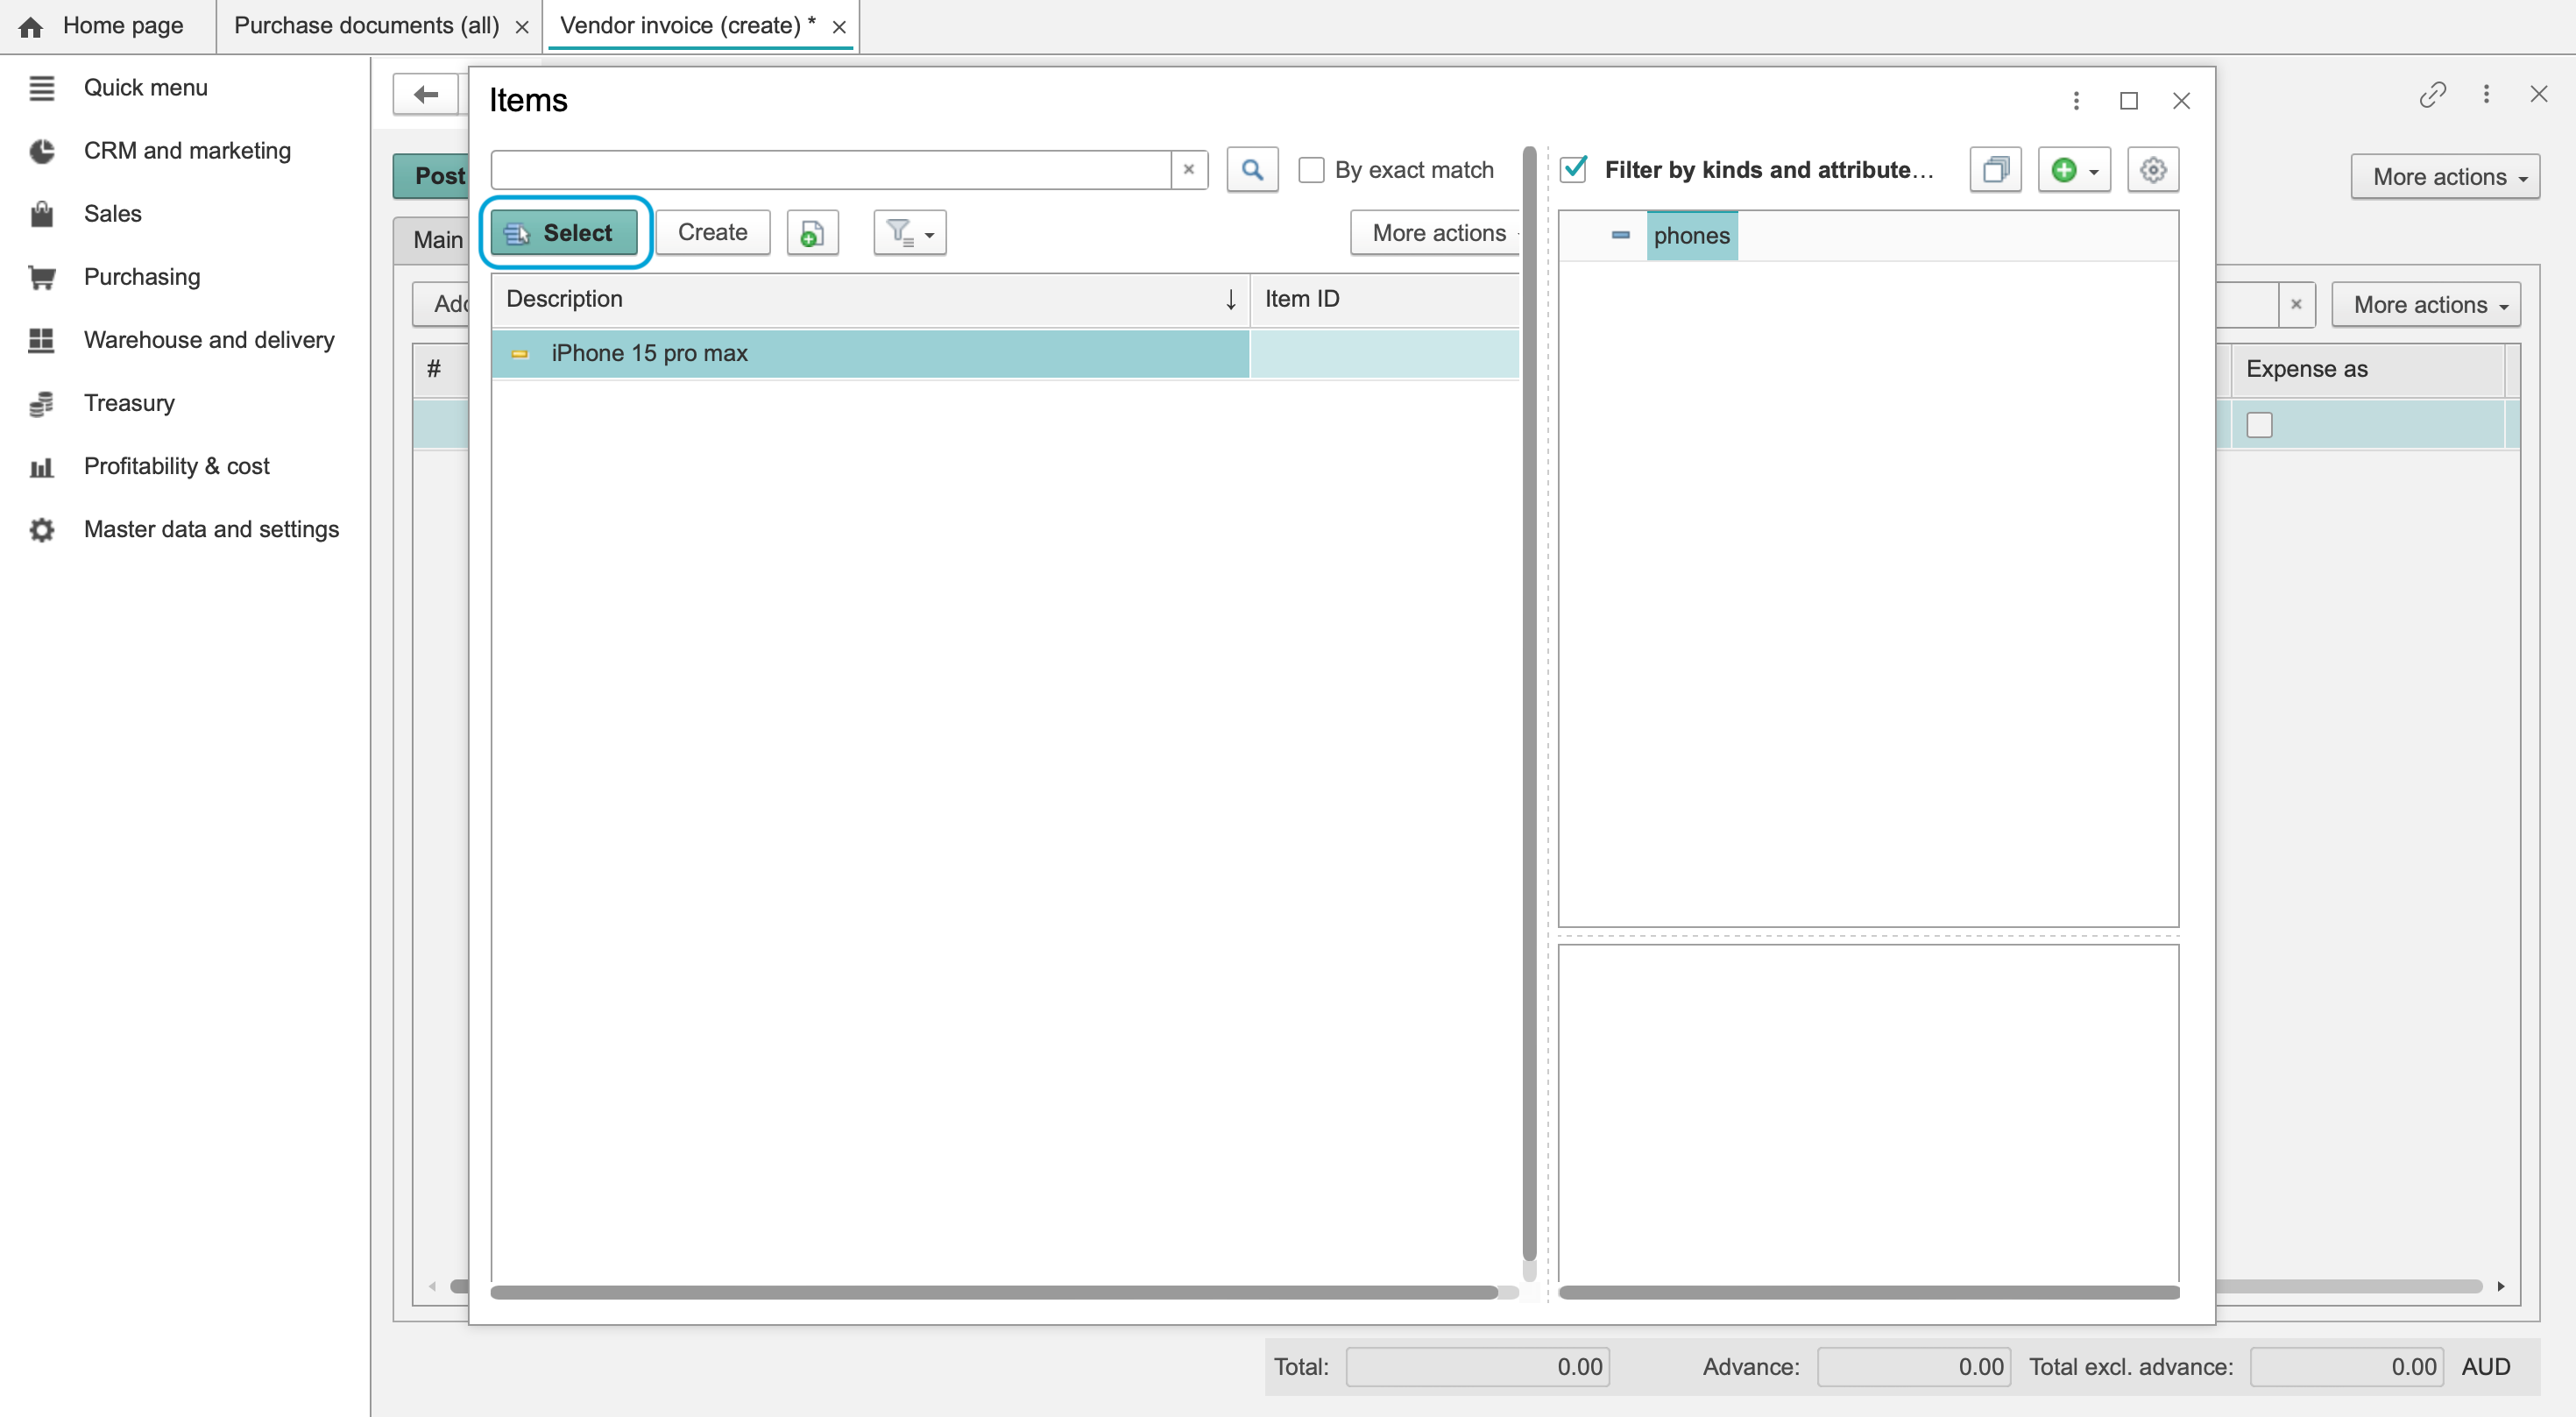The width and height of the screenshot is (2576, 1417).
Task: Enable the By exact match checkbox
Action: (1311, 170)
